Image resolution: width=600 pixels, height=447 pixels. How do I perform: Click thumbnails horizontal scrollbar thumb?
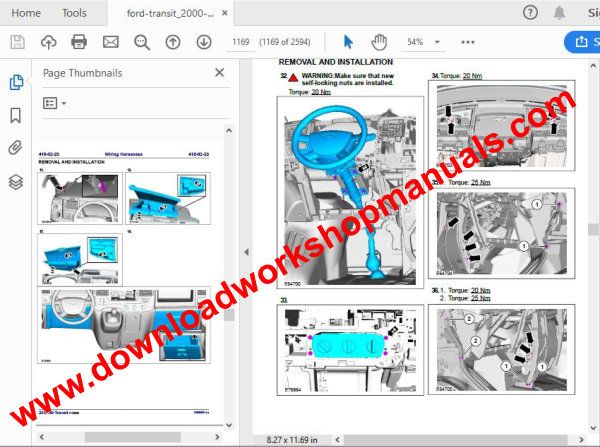click(132, 437)
